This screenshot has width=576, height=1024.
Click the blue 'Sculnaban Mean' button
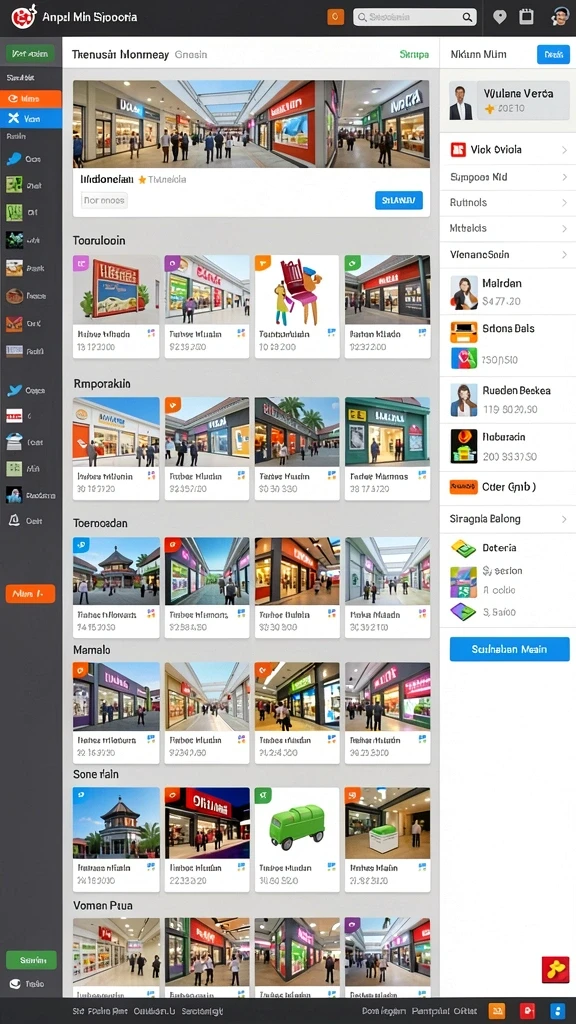509,650
